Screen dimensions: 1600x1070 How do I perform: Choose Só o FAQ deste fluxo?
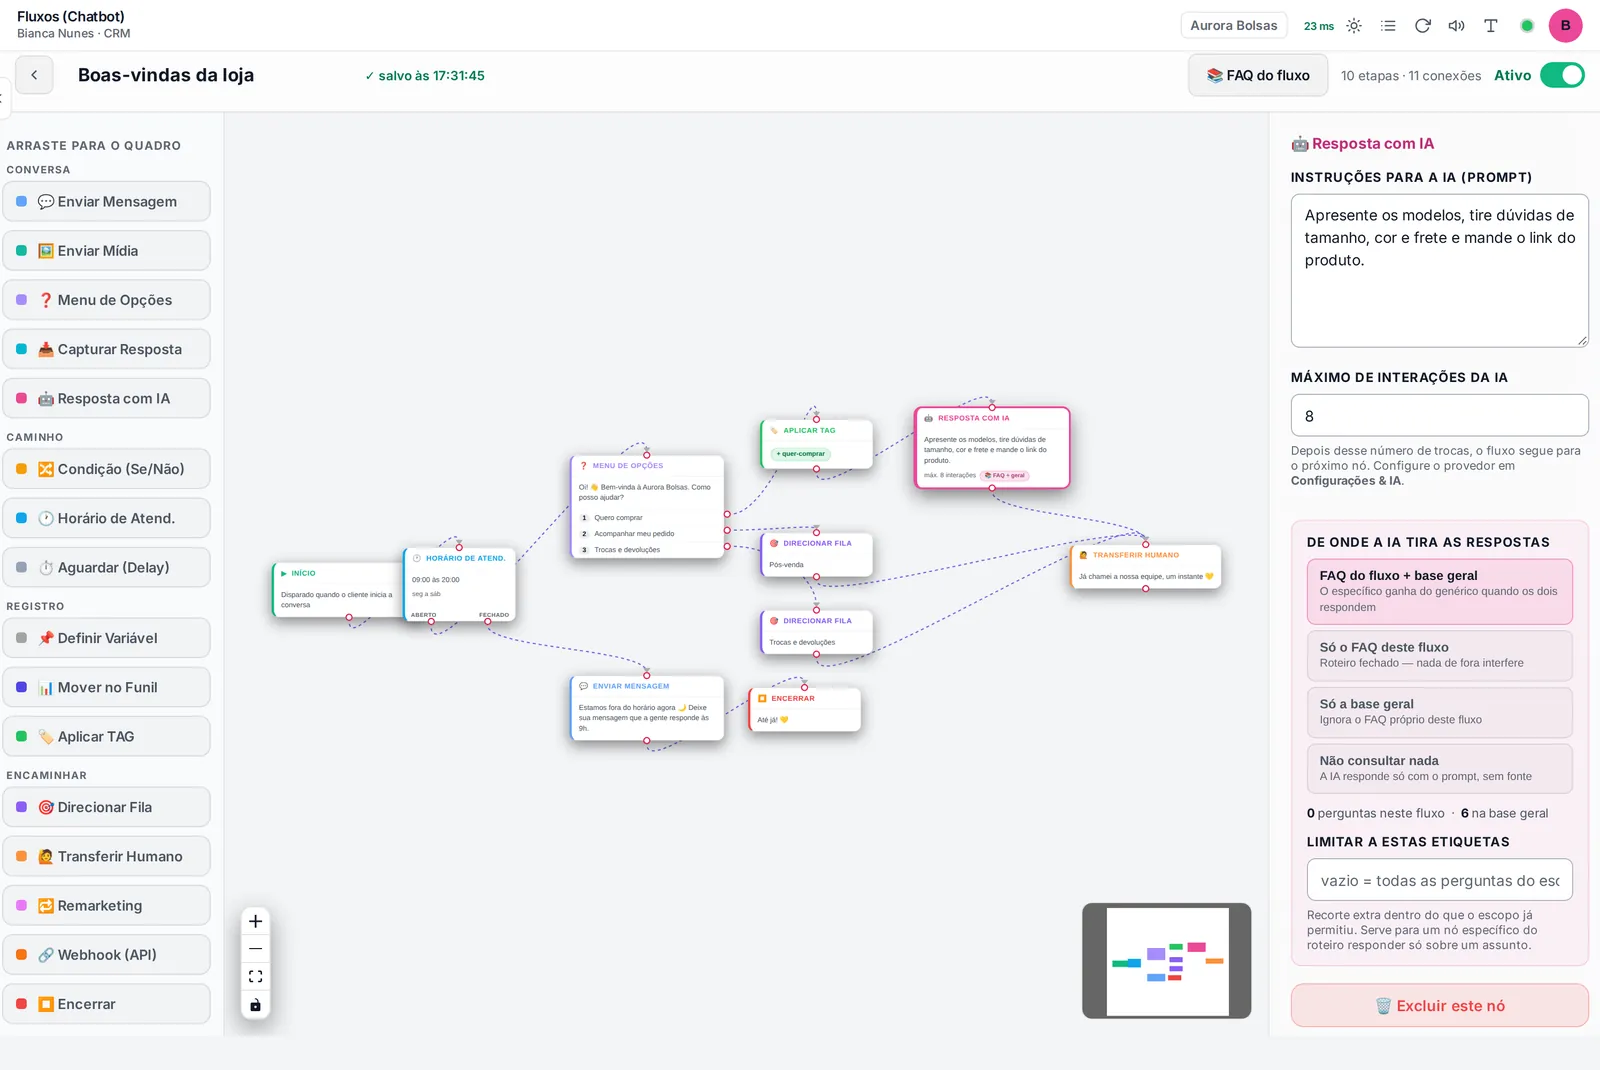[1439, 655]
